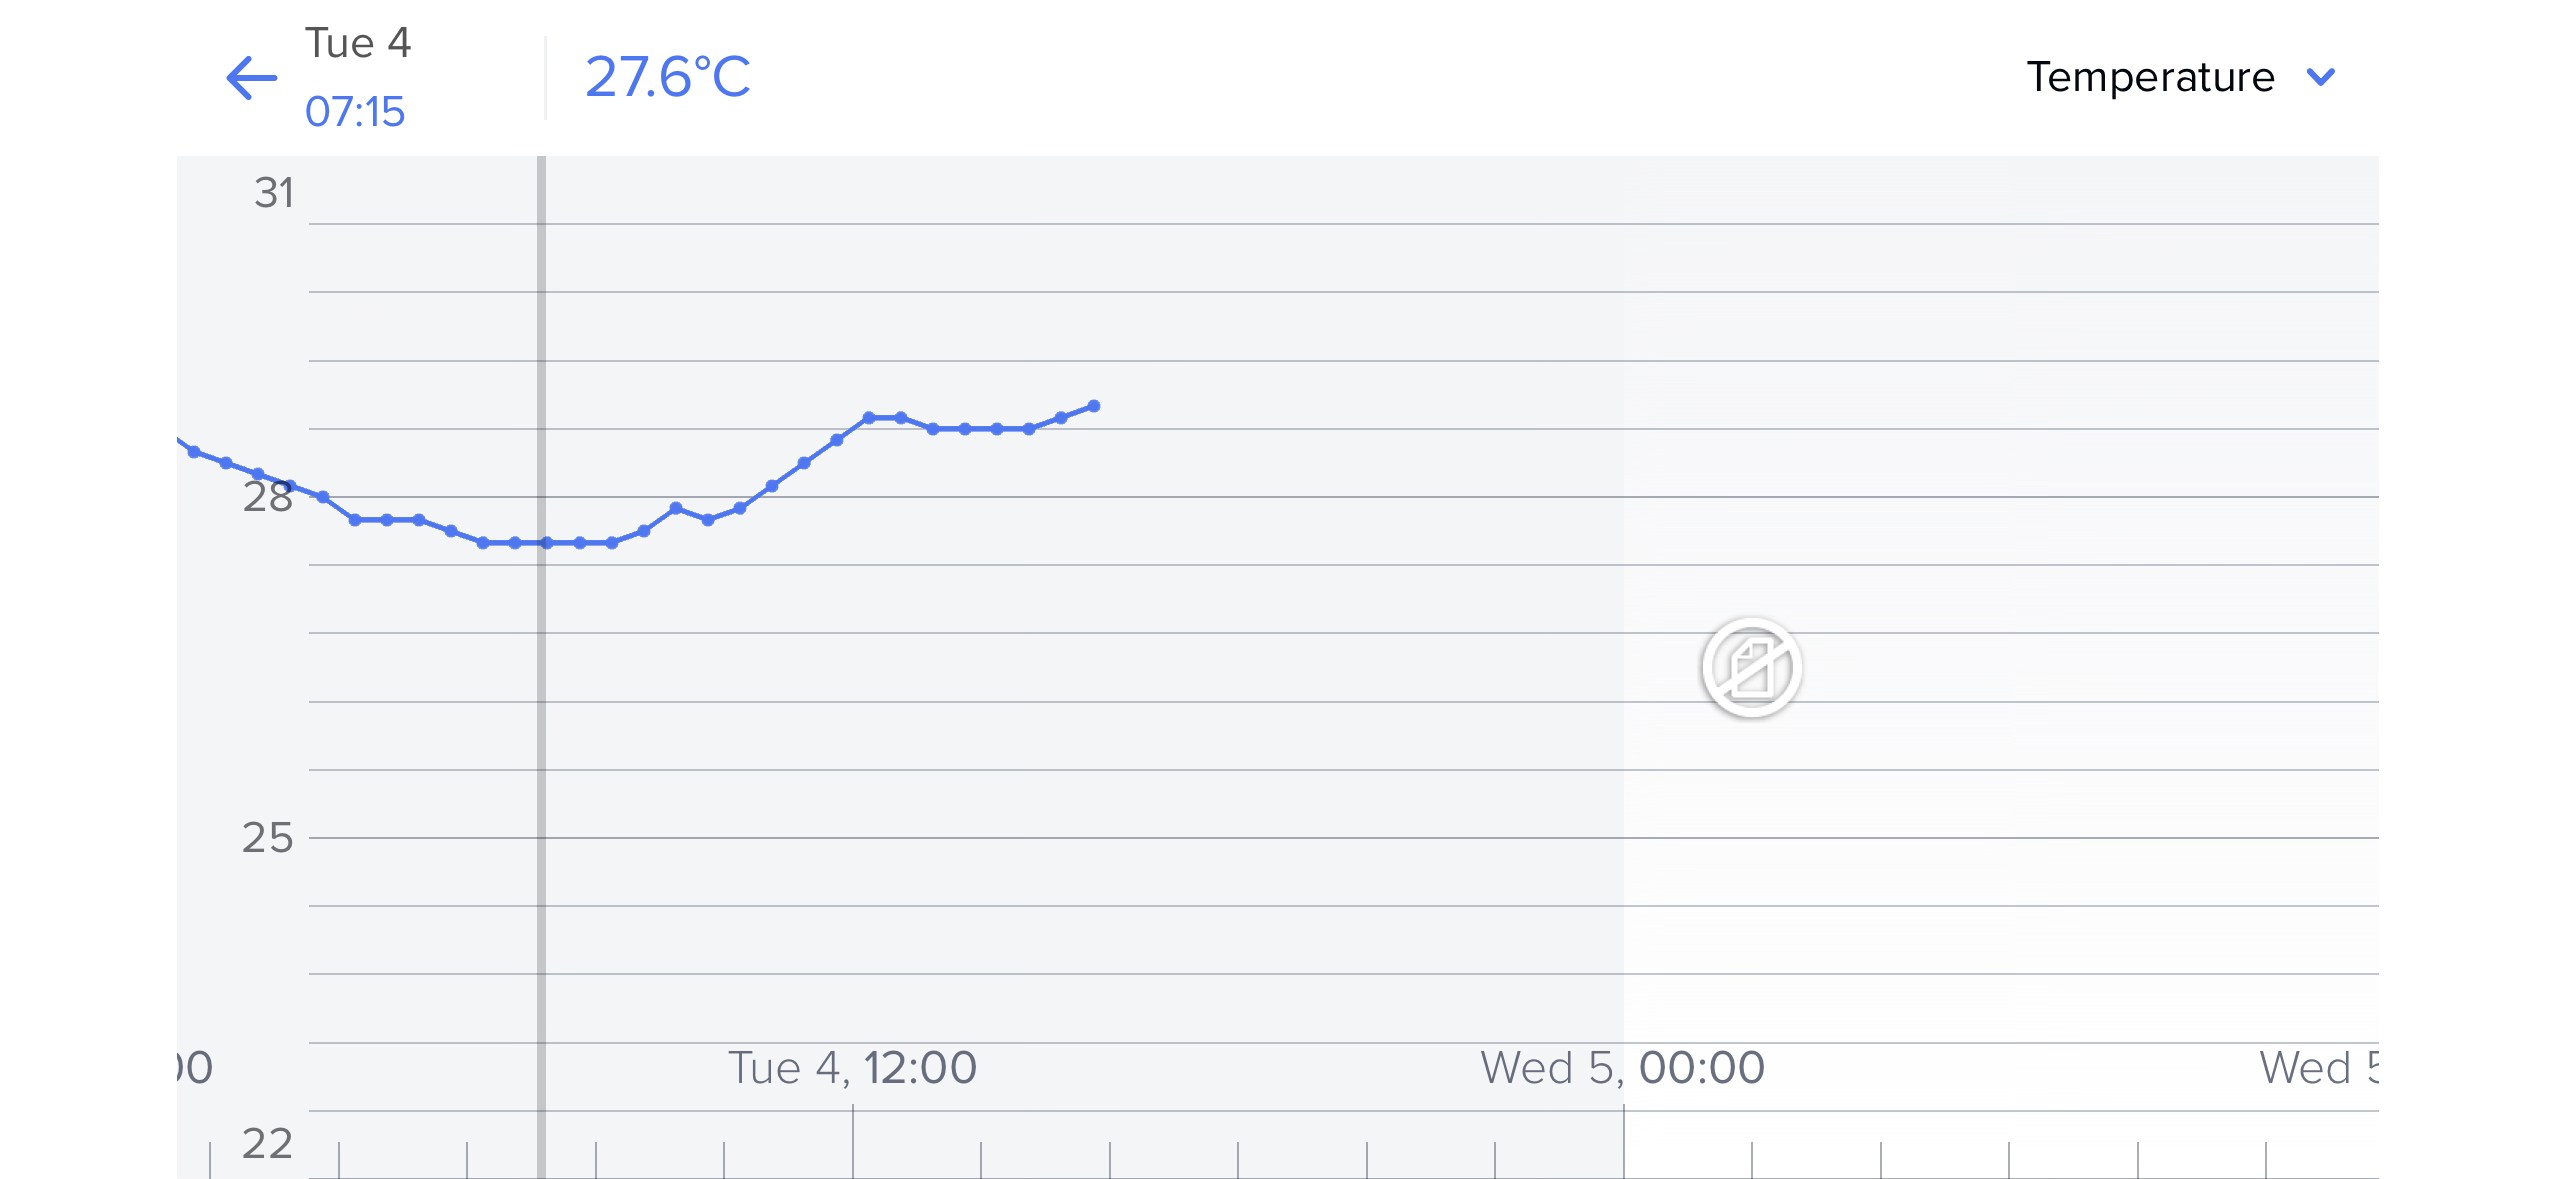Click the blue back arrow icon
The image size is (2556, 1179).
coord(251,78)
